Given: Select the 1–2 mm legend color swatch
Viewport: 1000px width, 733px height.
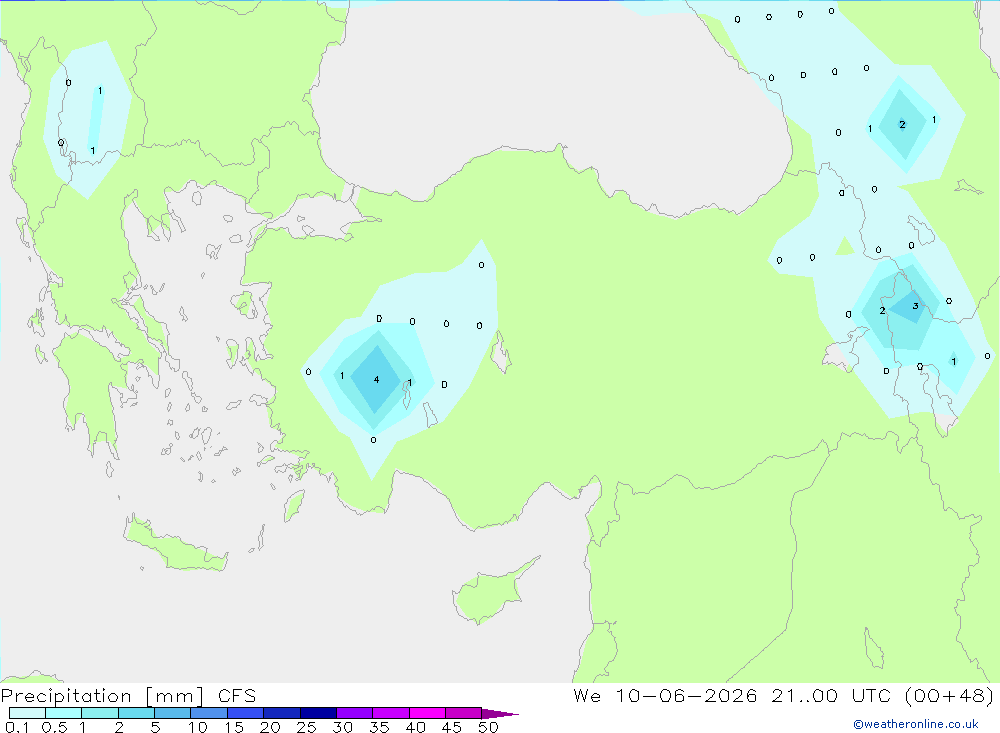Looking at the screenshot, I should click(x=100, y=713).
